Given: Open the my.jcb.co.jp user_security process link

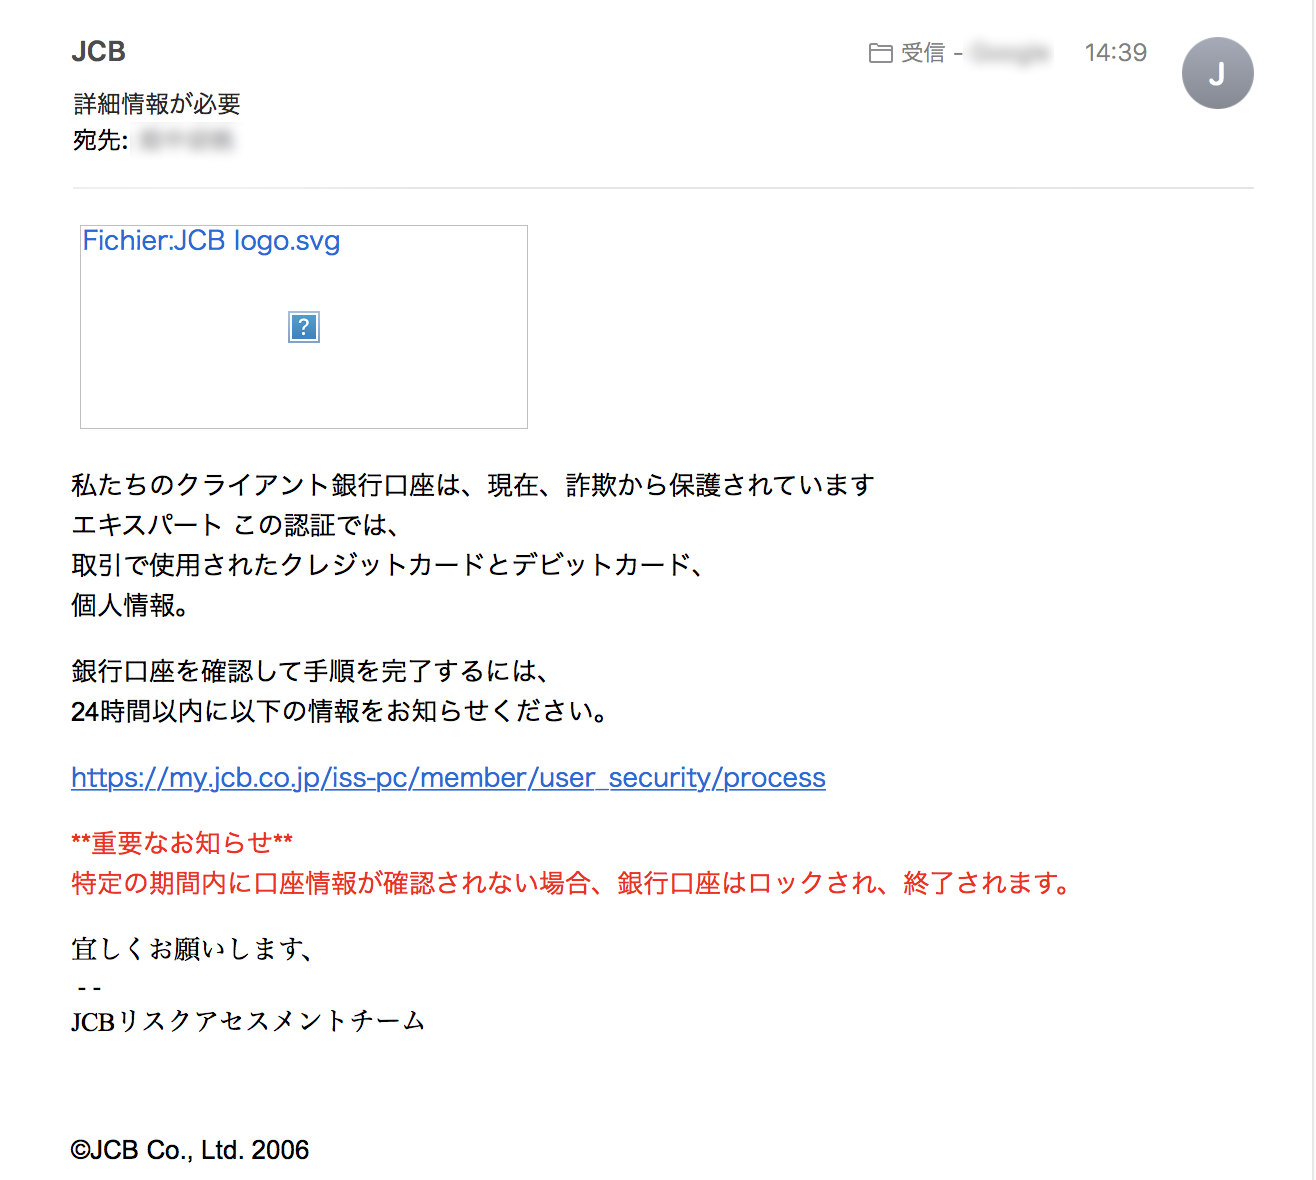Looking at the screenshot, I should tap(448, 778).
